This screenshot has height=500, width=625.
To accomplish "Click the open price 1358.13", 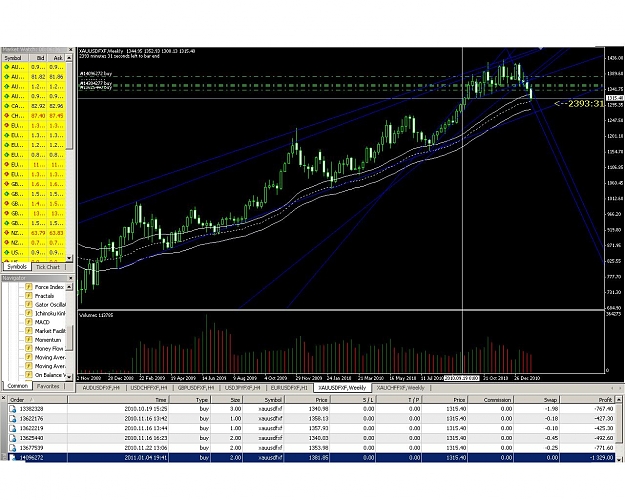I will 318,418.
